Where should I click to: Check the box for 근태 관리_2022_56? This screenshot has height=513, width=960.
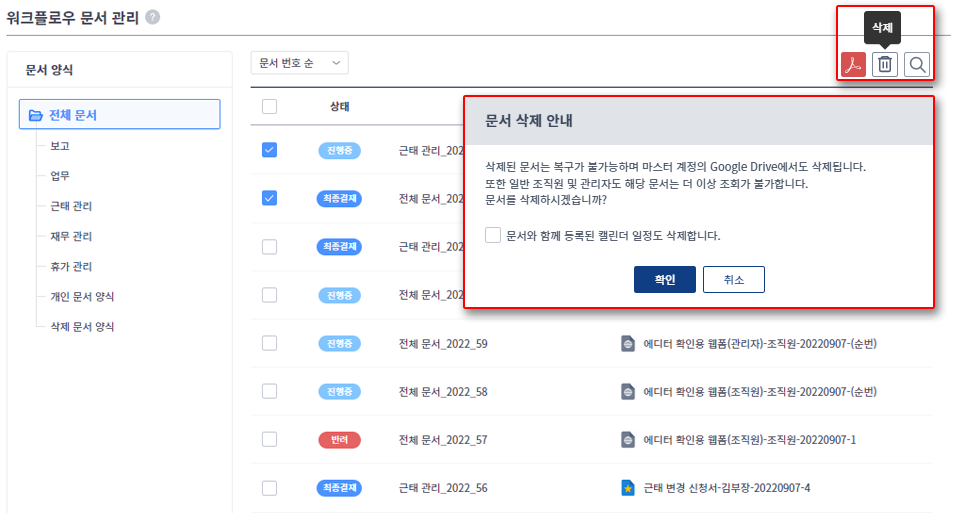click(x=269, y=488)
